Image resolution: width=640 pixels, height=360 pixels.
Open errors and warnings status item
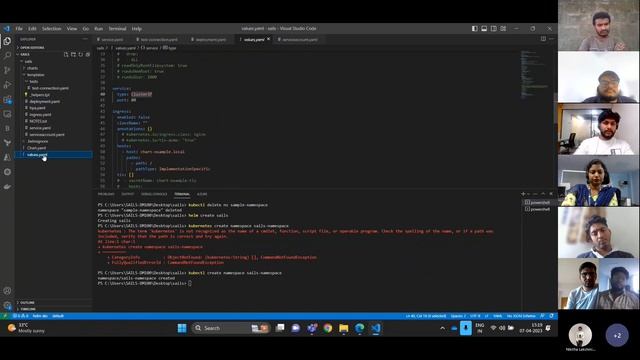point(20,316)
